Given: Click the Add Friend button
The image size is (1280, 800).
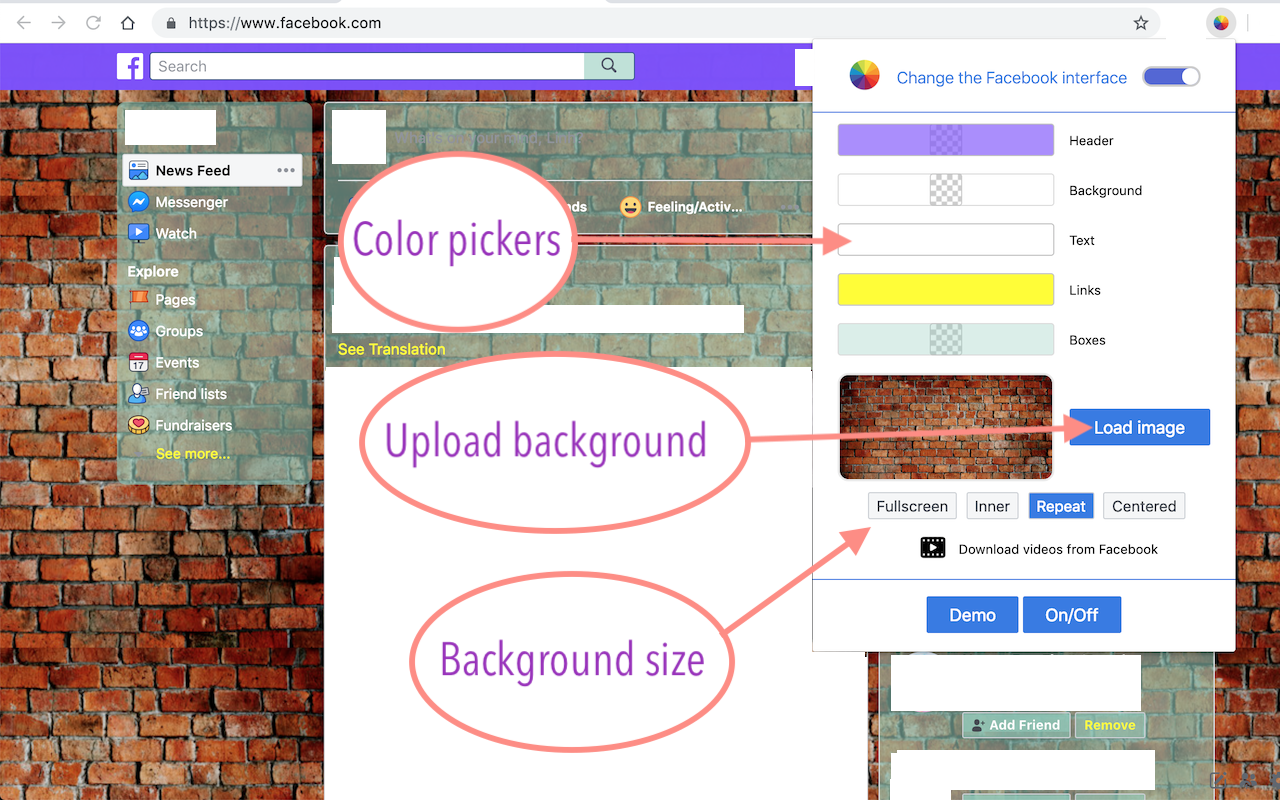Looking at the screenshot, I should tap(1016, 725).
